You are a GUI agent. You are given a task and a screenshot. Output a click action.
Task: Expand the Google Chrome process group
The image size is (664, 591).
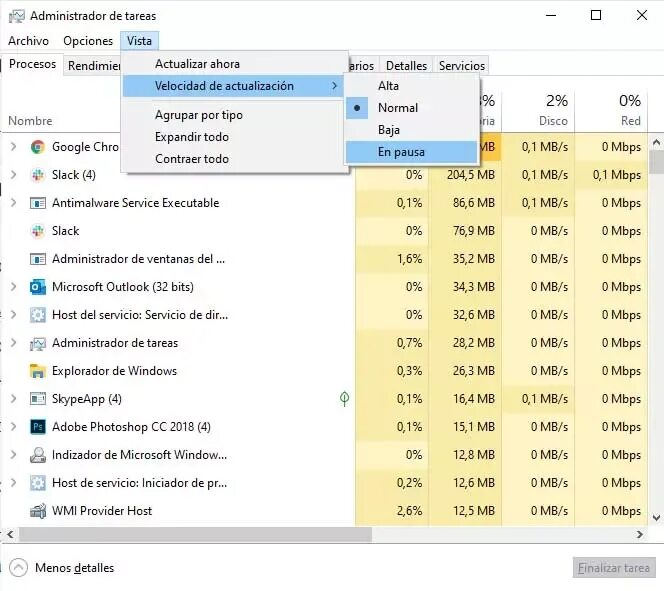point(14,147)
